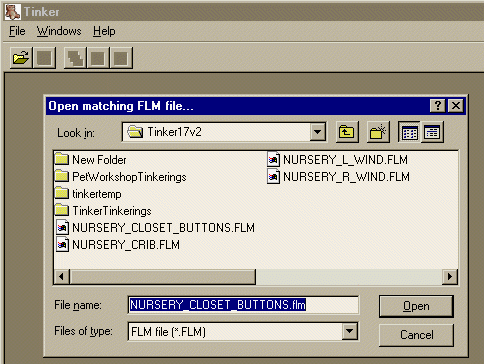The image size is (484, 364).
Task: Go up one folder level
Action: pyautogui.click(x=347, y=132)
